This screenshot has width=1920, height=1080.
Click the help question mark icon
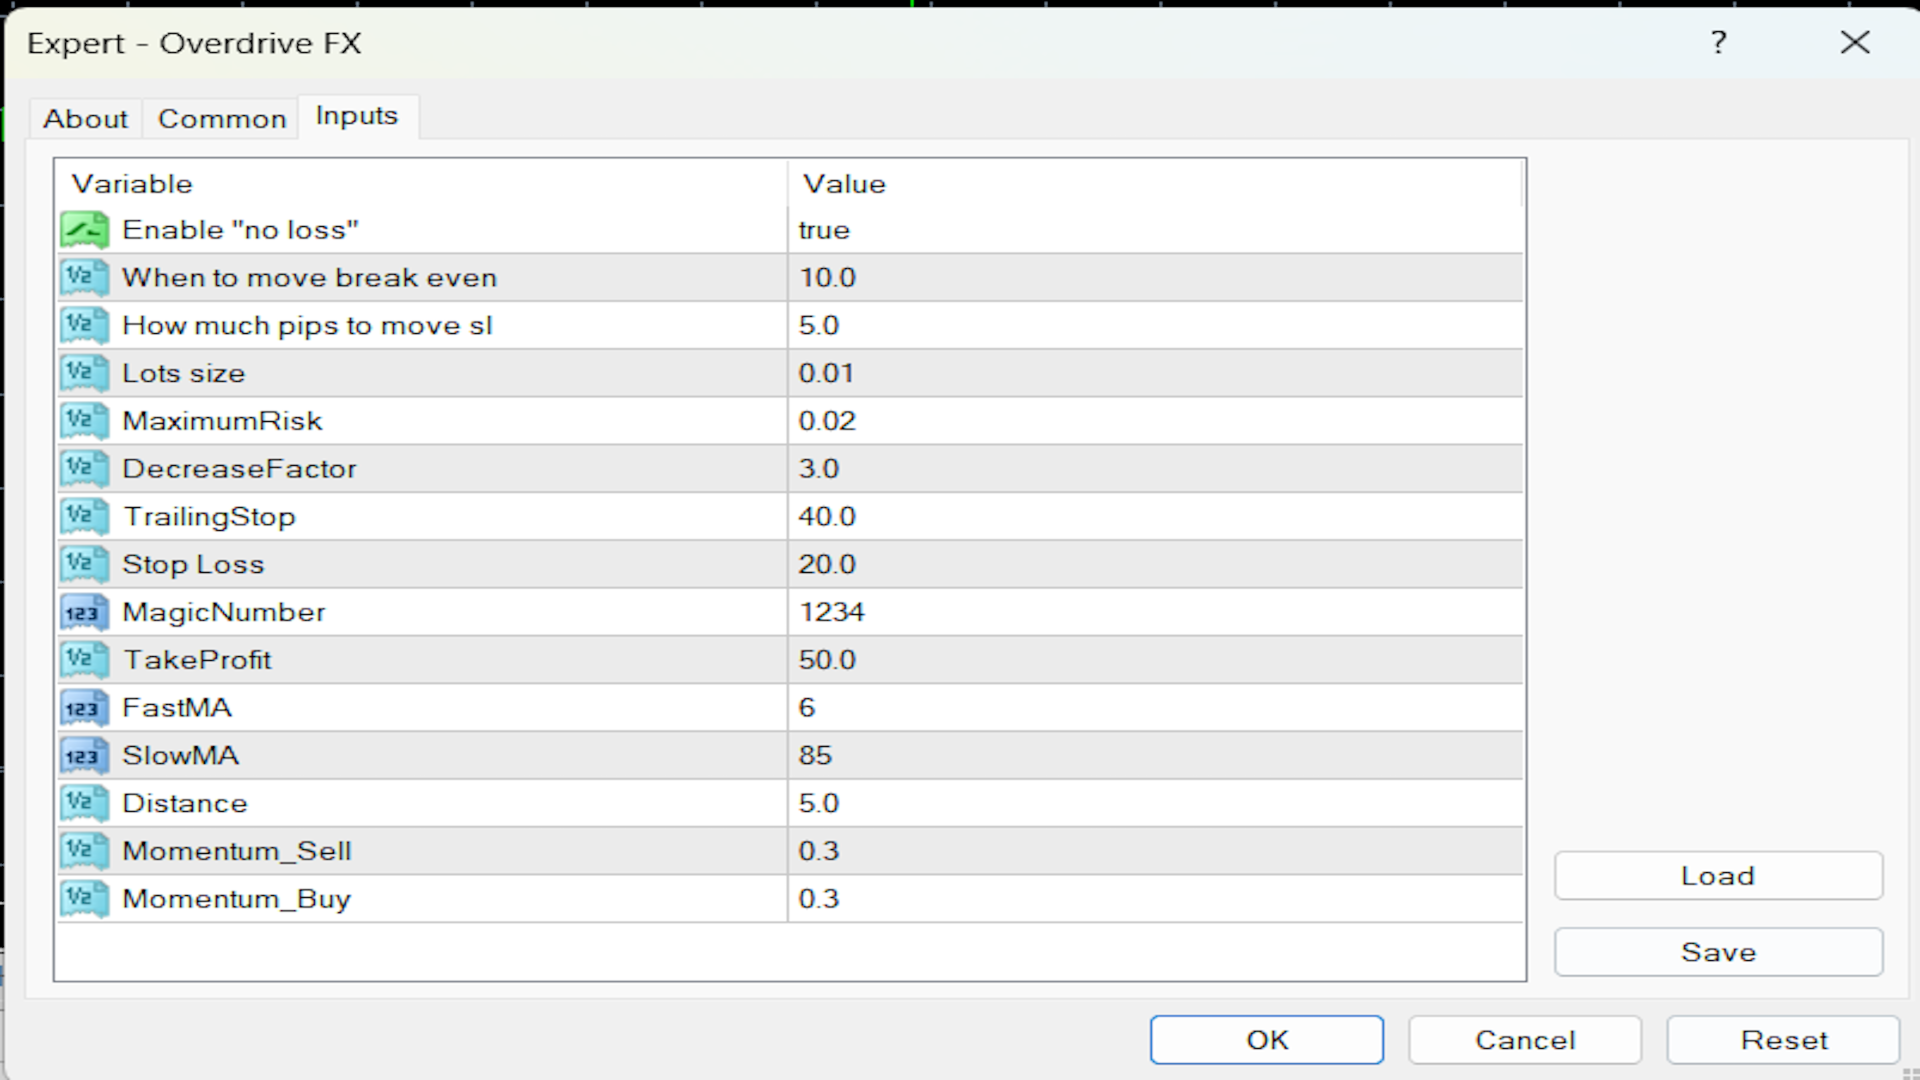click(x=1718, y=43)
